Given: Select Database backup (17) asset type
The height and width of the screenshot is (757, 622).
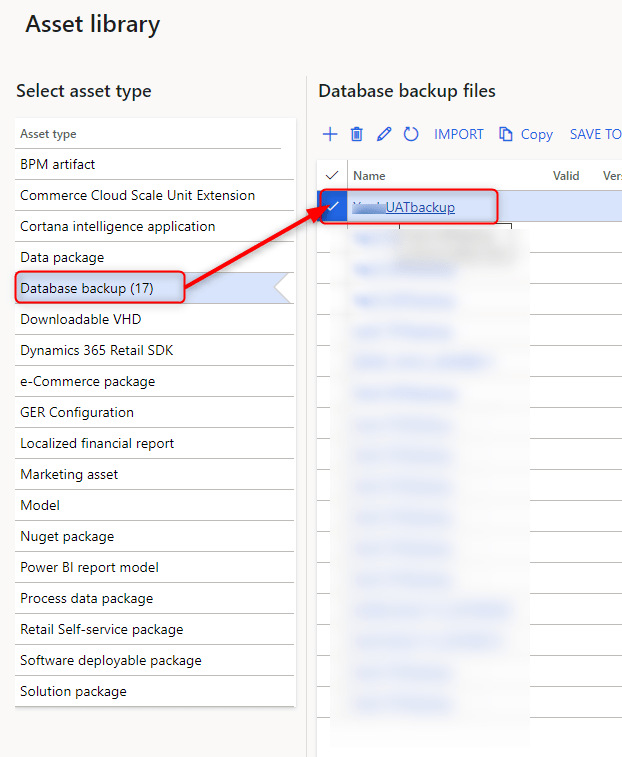Looking at the screenshot, I should click(87, 288).
